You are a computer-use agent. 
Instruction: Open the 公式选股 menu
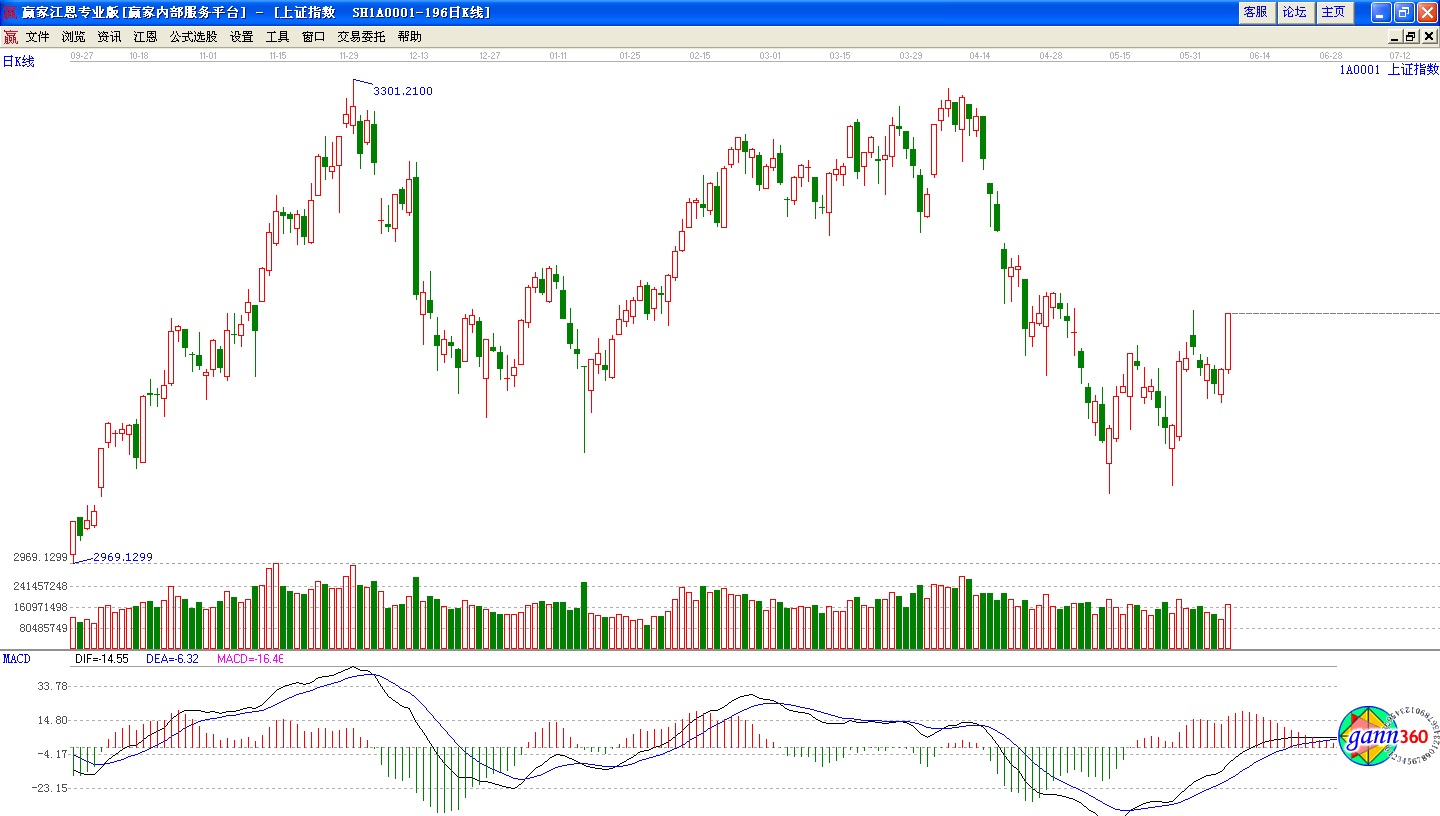pos(193,37)
